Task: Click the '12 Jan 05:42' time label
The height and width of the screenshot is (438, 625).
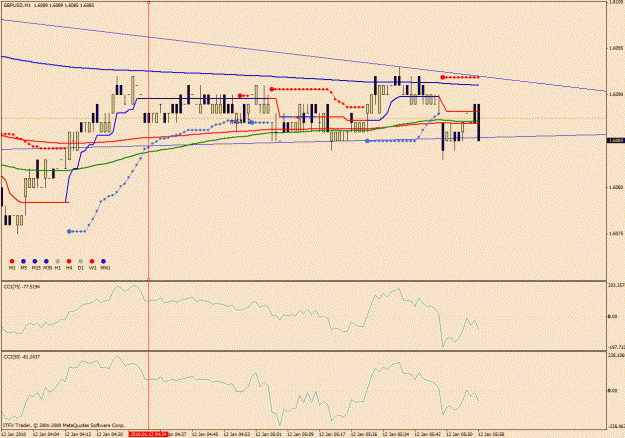Action: pos(428,434)
